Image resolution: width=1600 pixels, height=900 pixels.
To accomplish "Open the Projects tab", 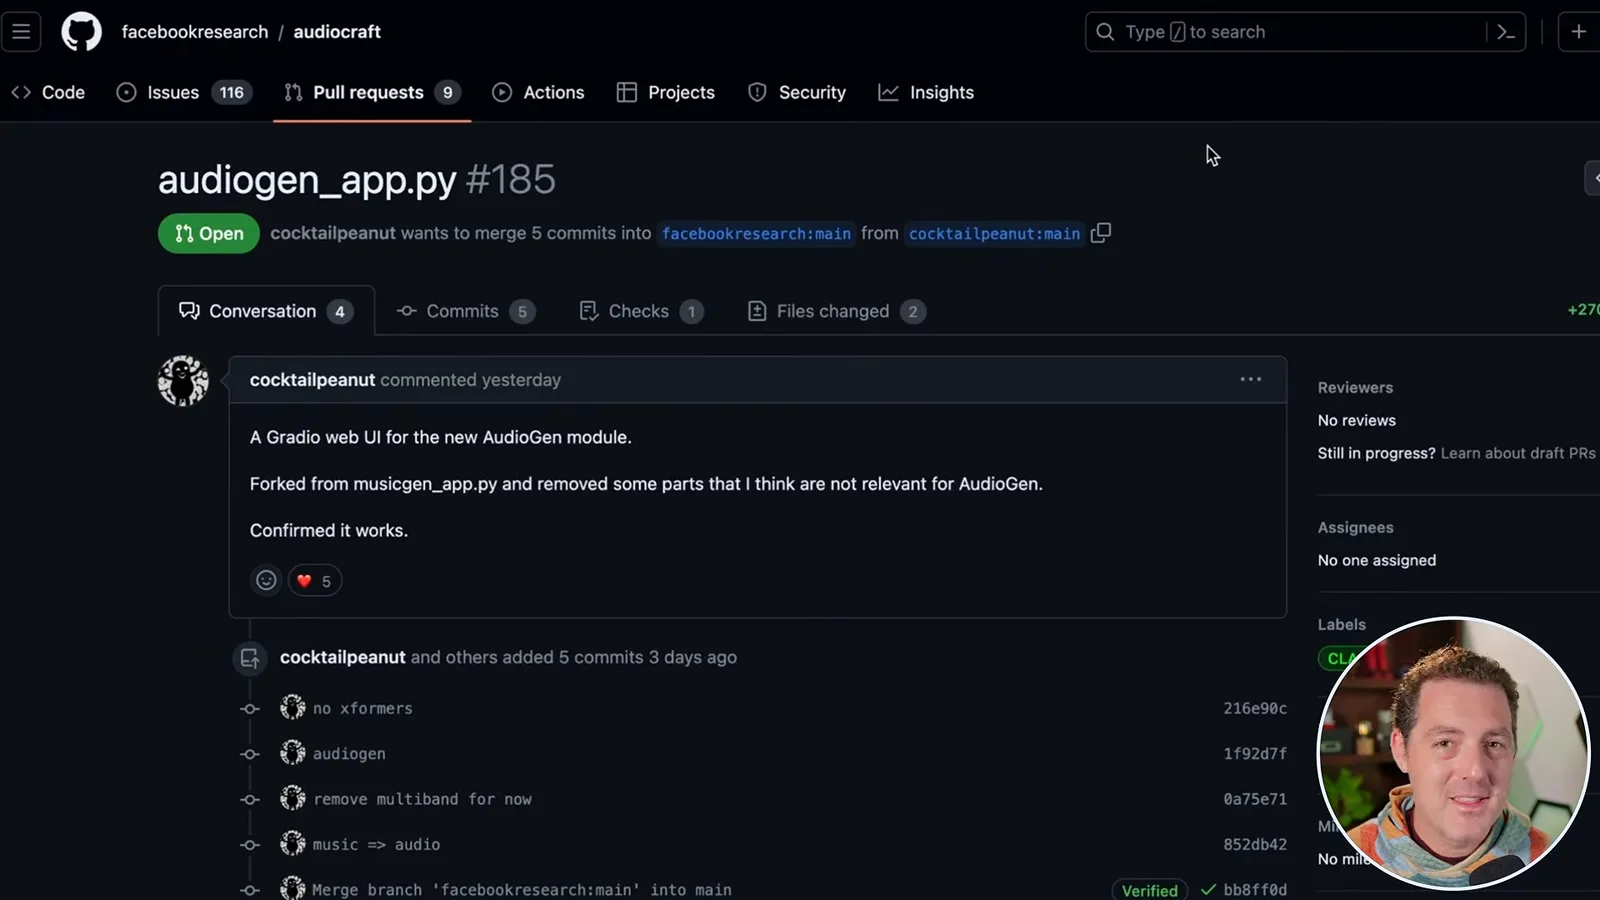I will point(666,92).
